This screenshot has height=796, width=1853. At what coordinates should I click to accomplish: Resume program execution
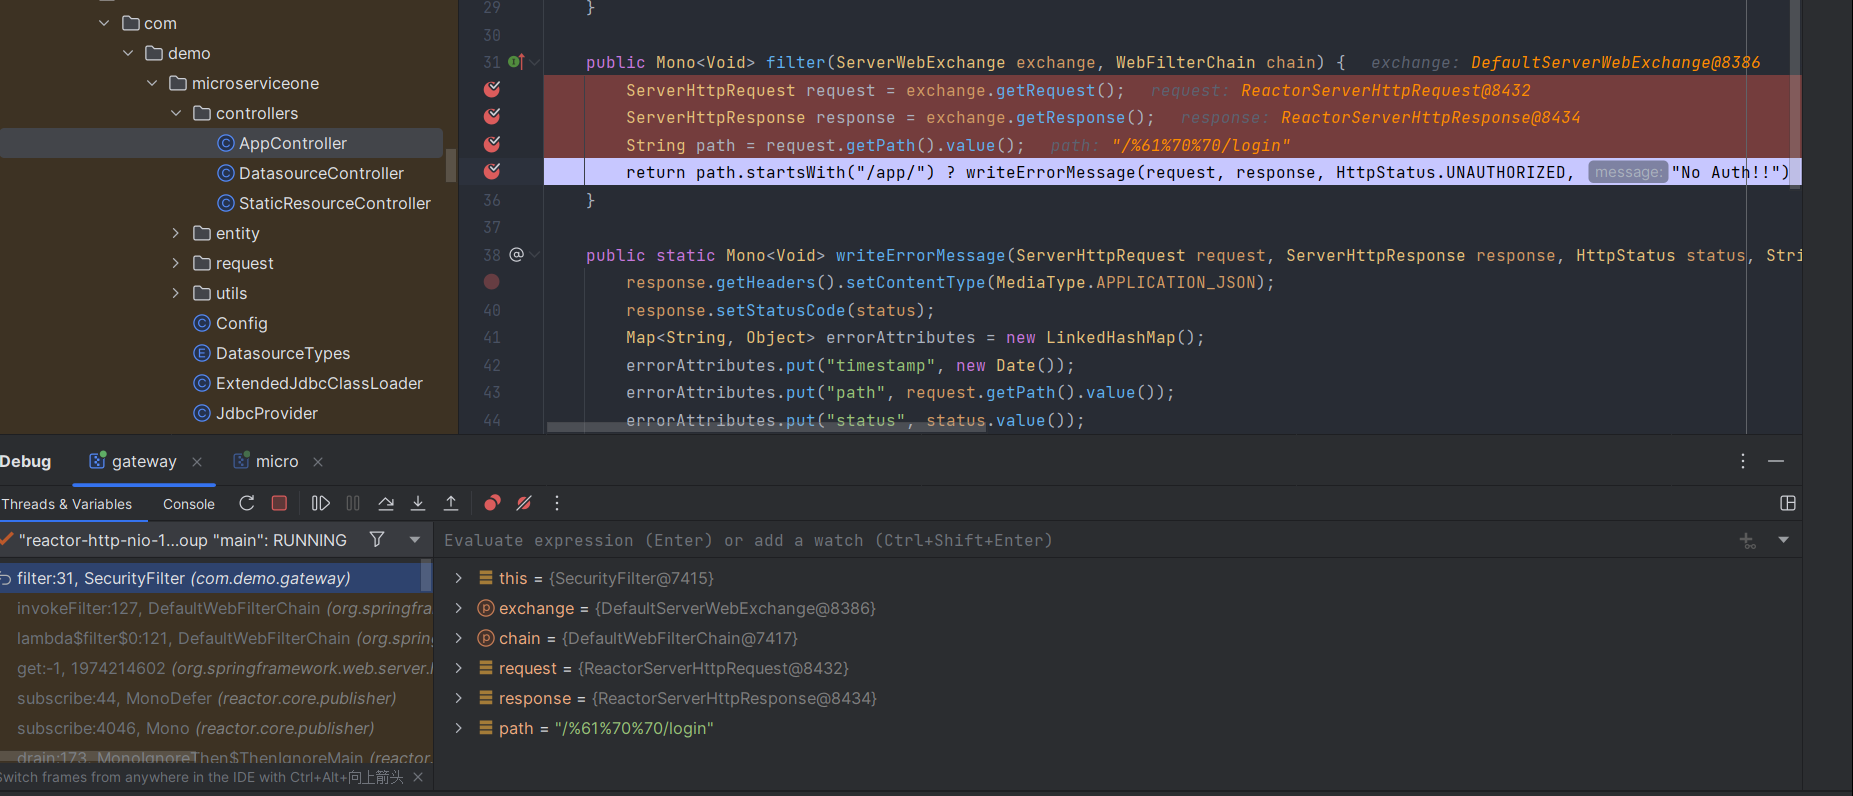click(x=321, y=503)
